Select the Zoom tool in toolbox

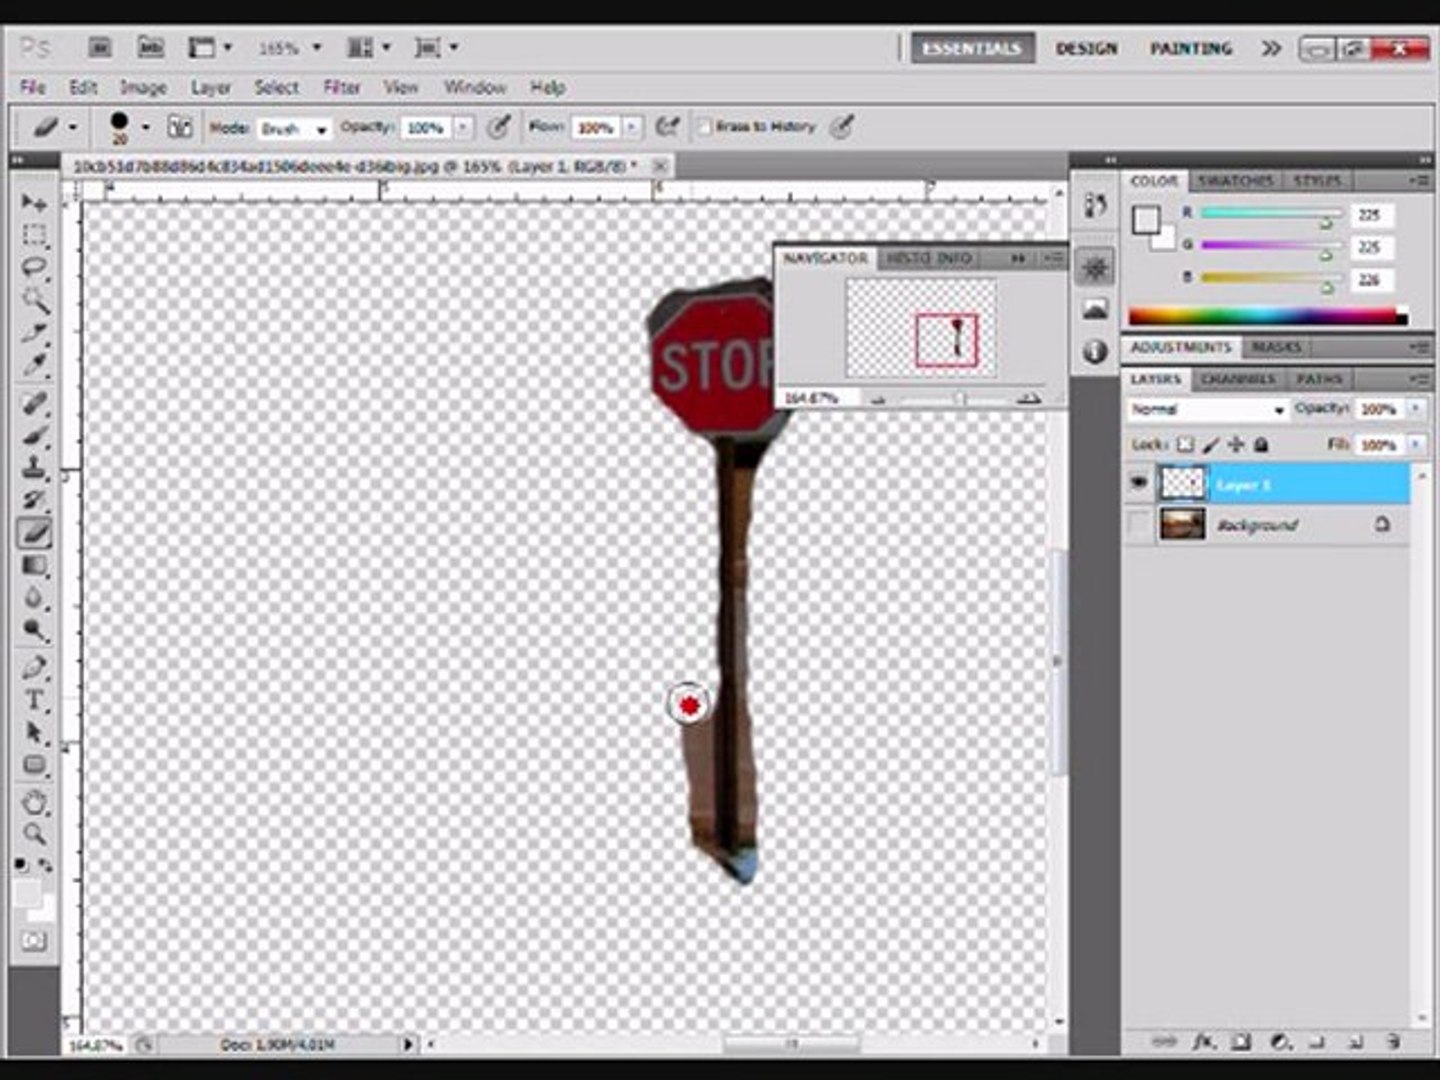point(34,833)
